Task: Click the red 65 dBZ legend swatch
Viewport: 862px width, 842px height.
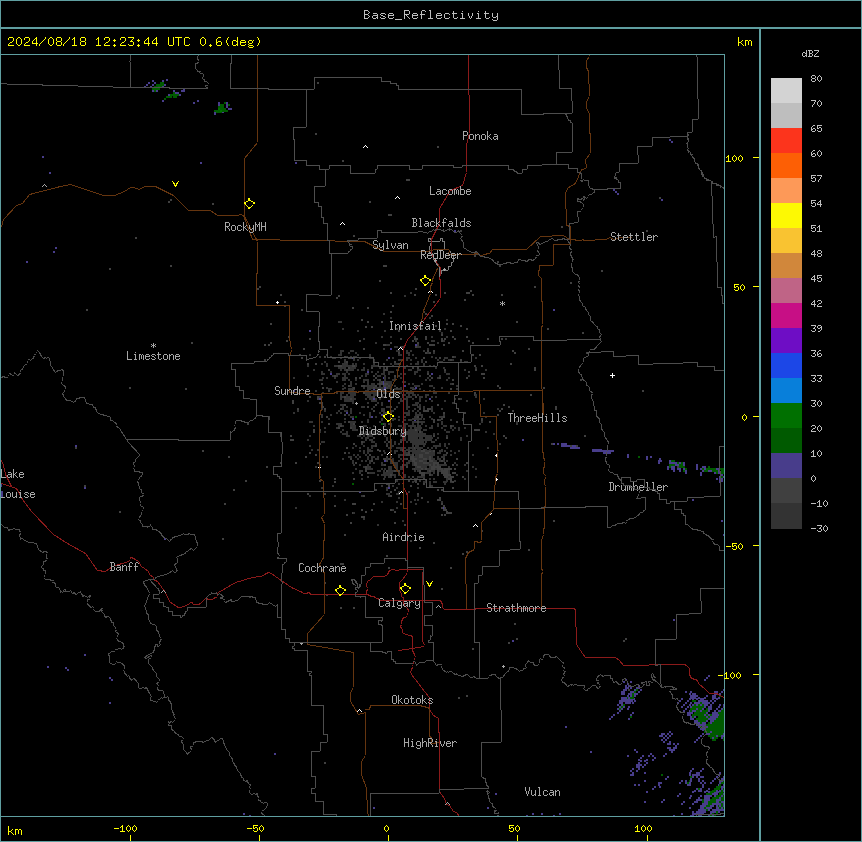Action: [786, 141]
